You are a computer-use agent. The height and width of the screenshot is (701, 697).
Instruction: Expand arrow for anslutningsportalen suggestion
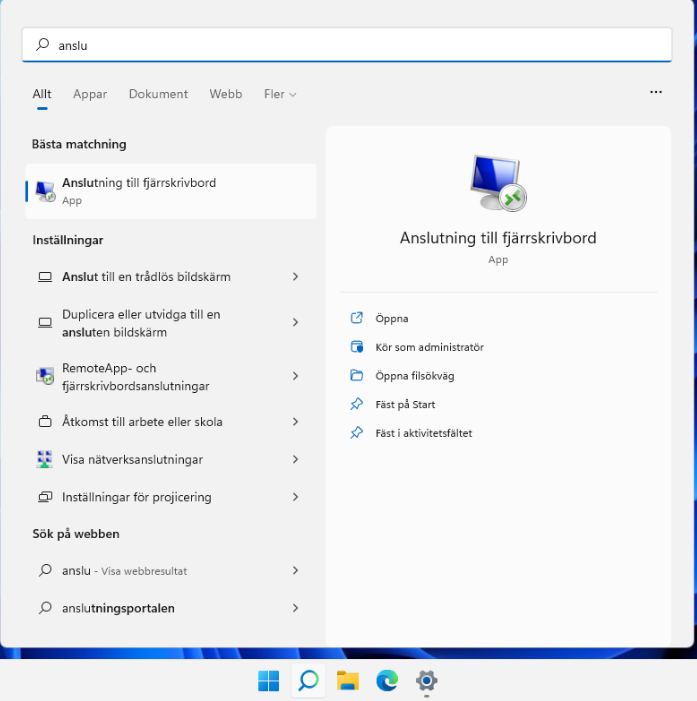pyautogui.click(x=295, y=608)
